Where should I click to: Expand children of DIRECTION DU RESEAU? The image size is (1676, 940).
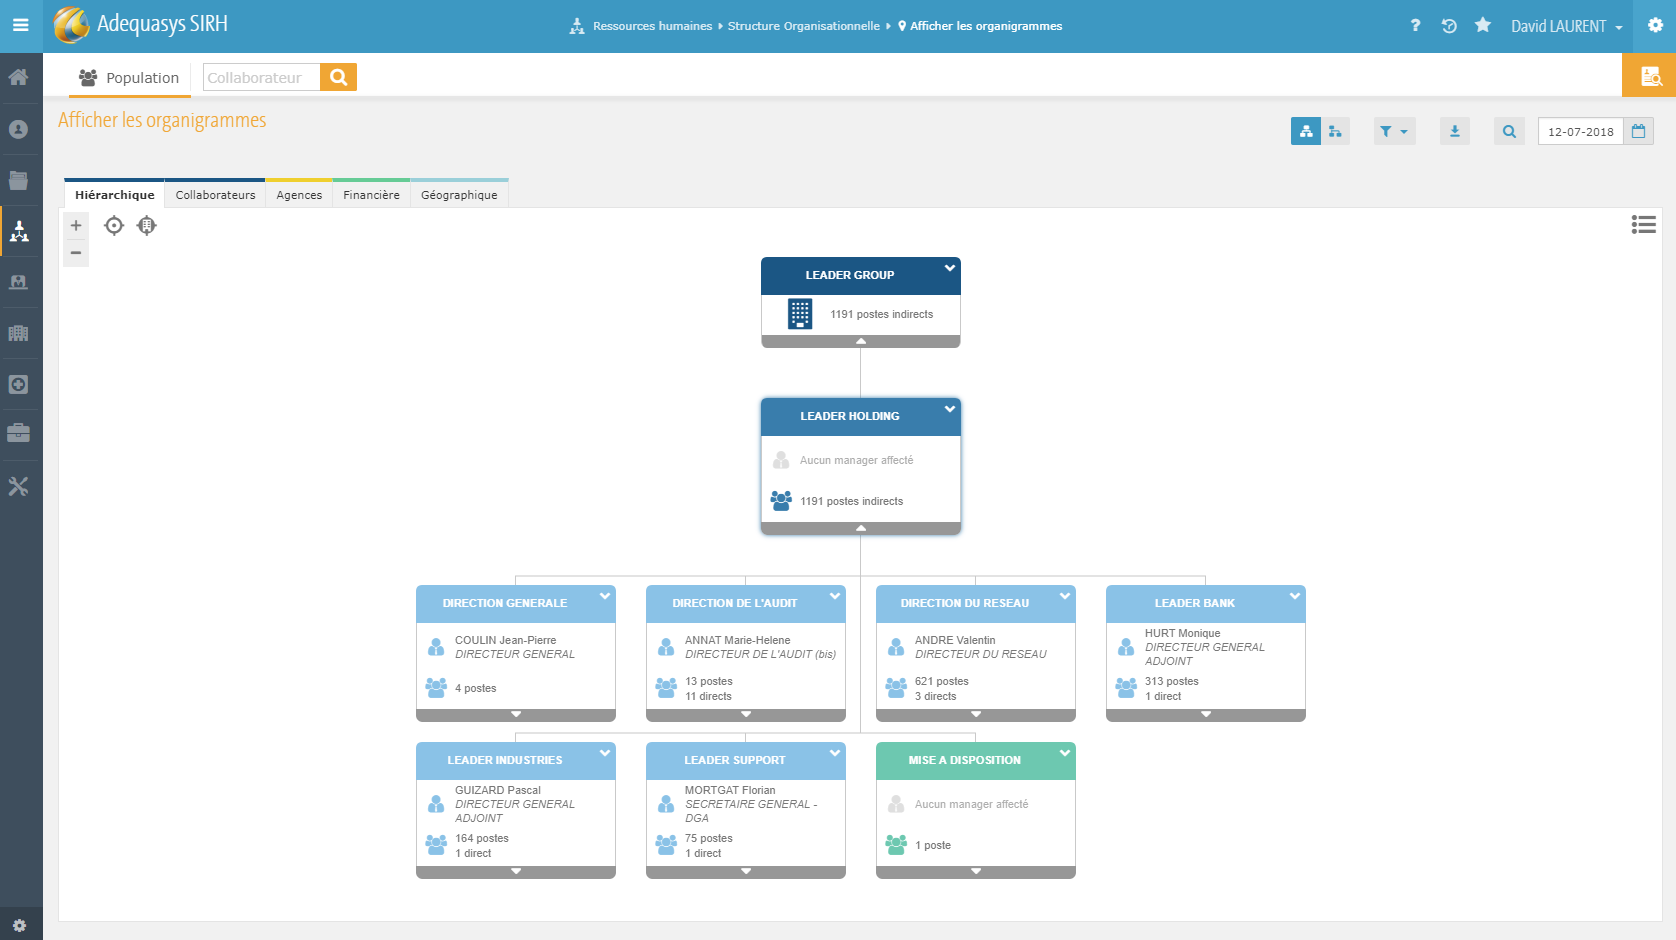click(976, 715)
